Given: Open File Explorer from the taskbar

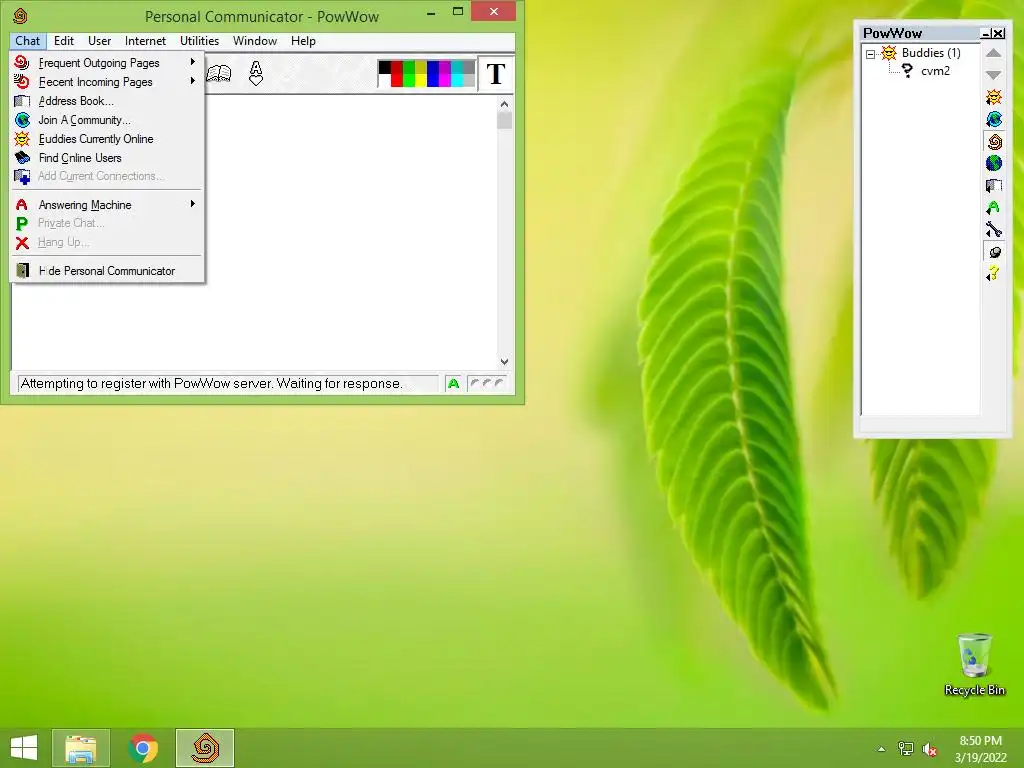Looking at the screenshot, I should pyautogui.click(x=81, y=748).
